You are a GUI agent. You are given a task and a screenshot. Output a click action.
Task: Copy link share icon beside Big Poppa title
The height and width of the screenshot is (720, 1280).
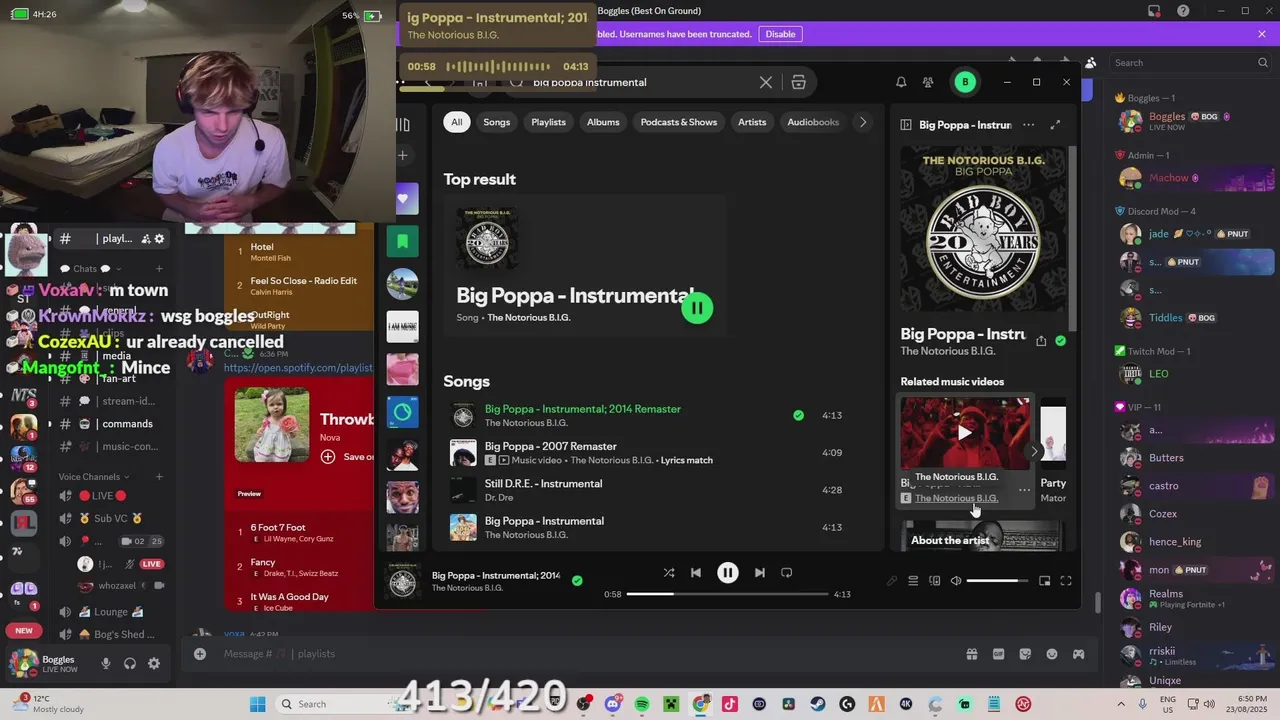click(x=1041, y=341)
